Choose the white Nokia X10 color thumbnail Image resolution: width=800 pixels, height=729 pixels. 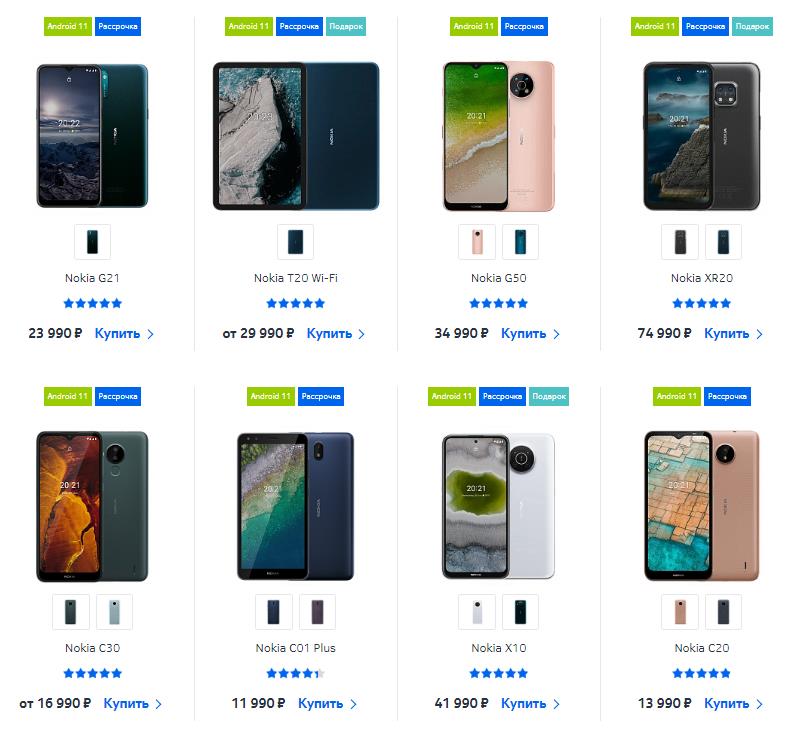click(477, 612)
